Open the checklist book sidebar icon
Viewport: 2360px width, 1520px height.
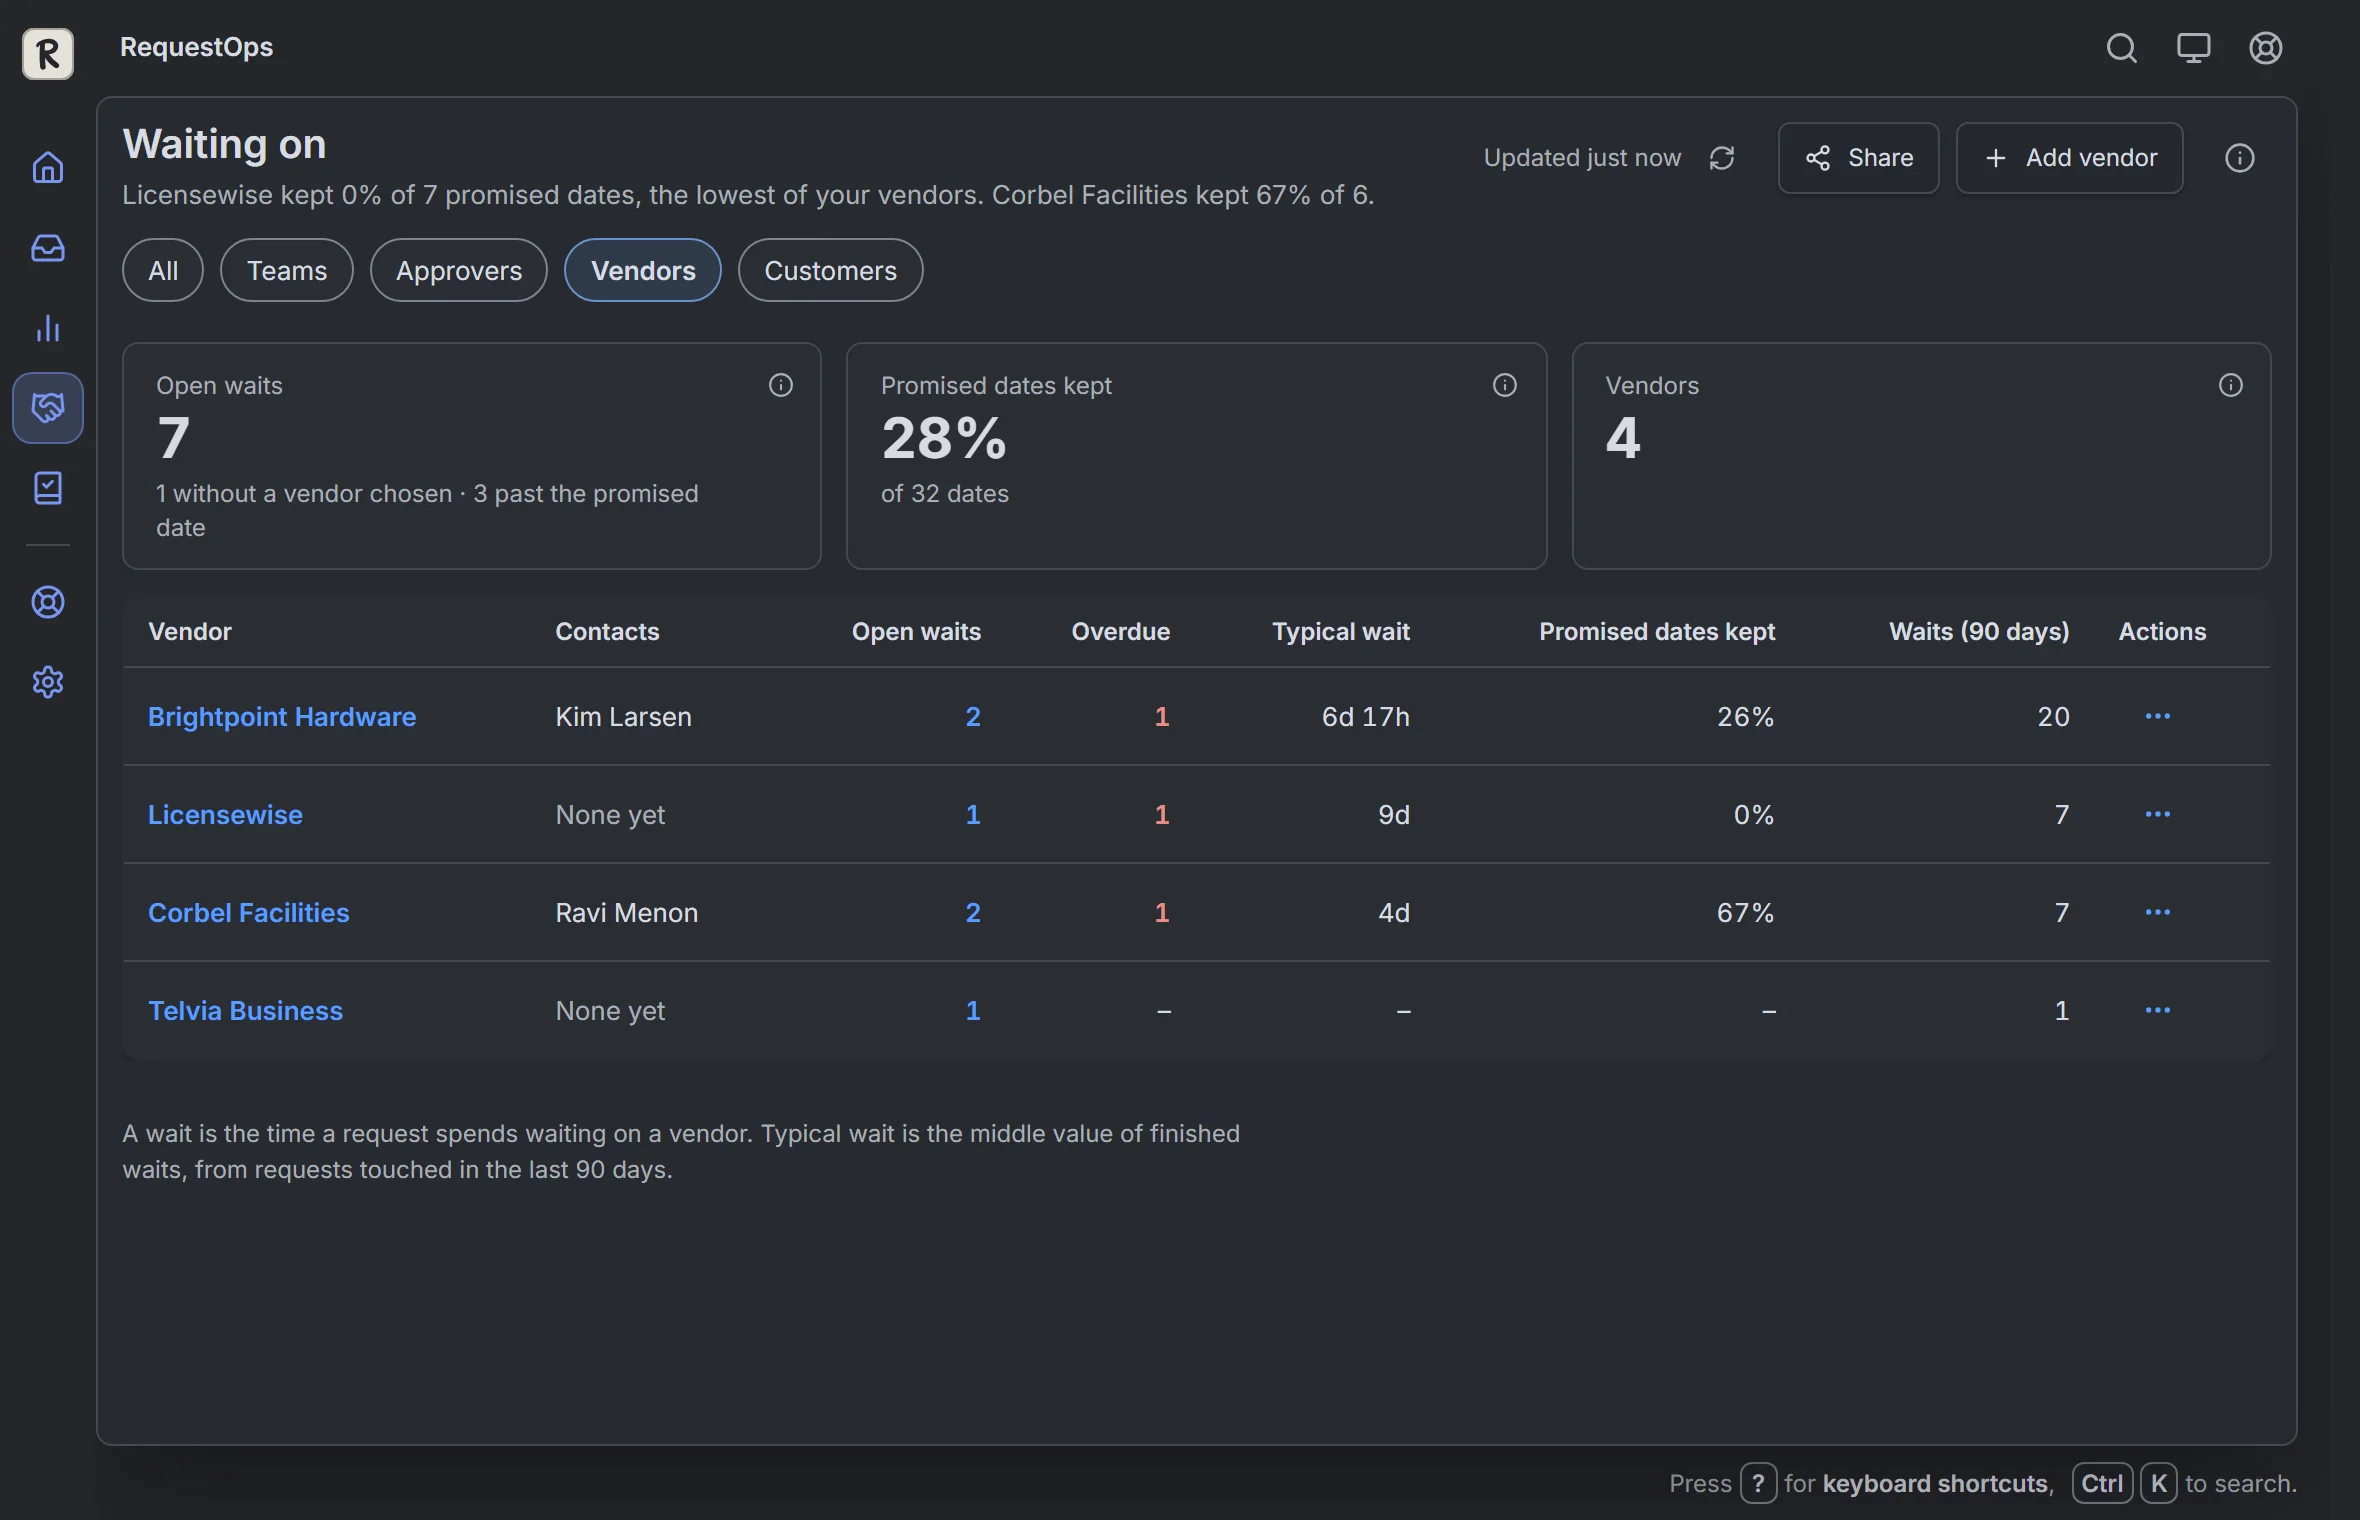pos(48,488)
